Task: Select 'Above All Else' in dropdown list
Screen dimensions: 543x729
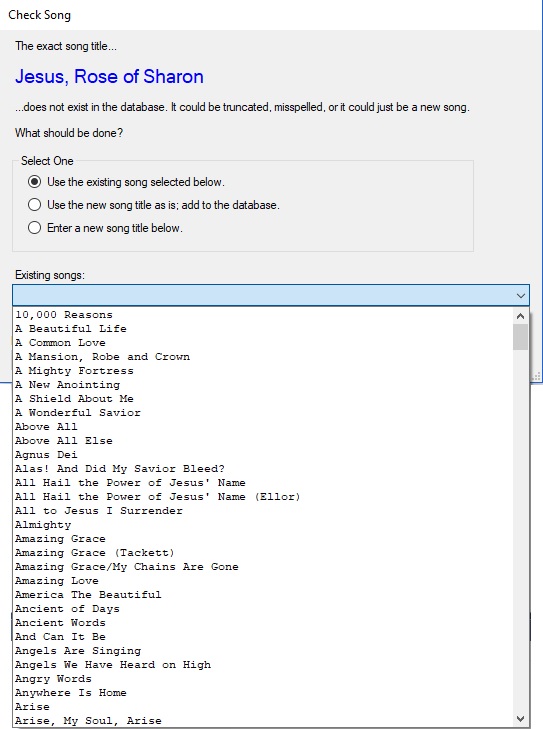Action: click(x=263, y=441)
